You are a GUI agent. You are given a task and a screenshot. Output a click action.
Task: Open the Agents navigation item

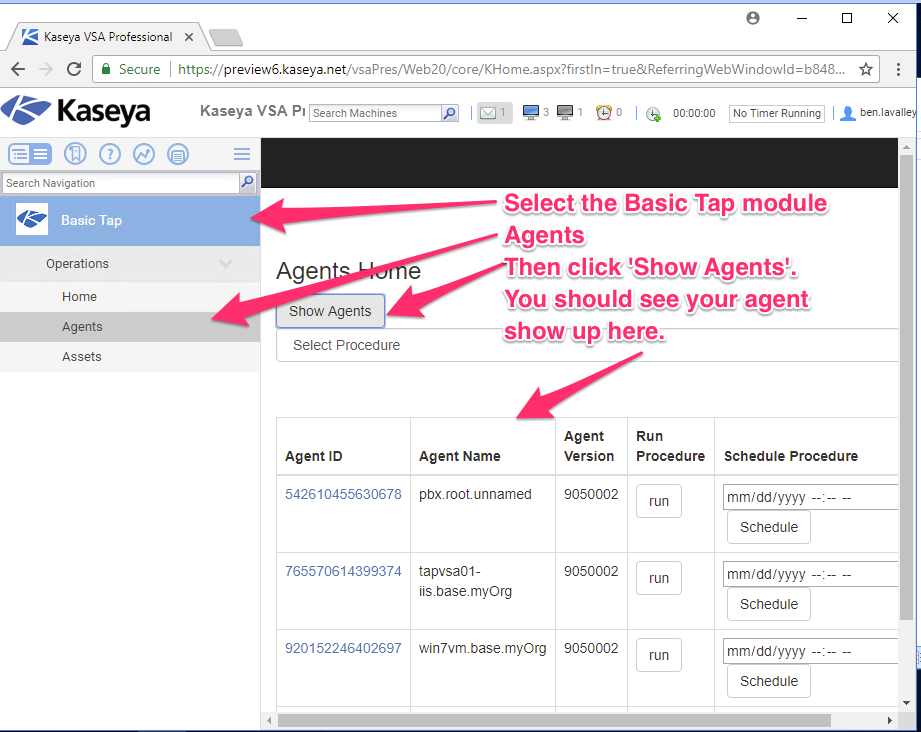tap(130, 327)
